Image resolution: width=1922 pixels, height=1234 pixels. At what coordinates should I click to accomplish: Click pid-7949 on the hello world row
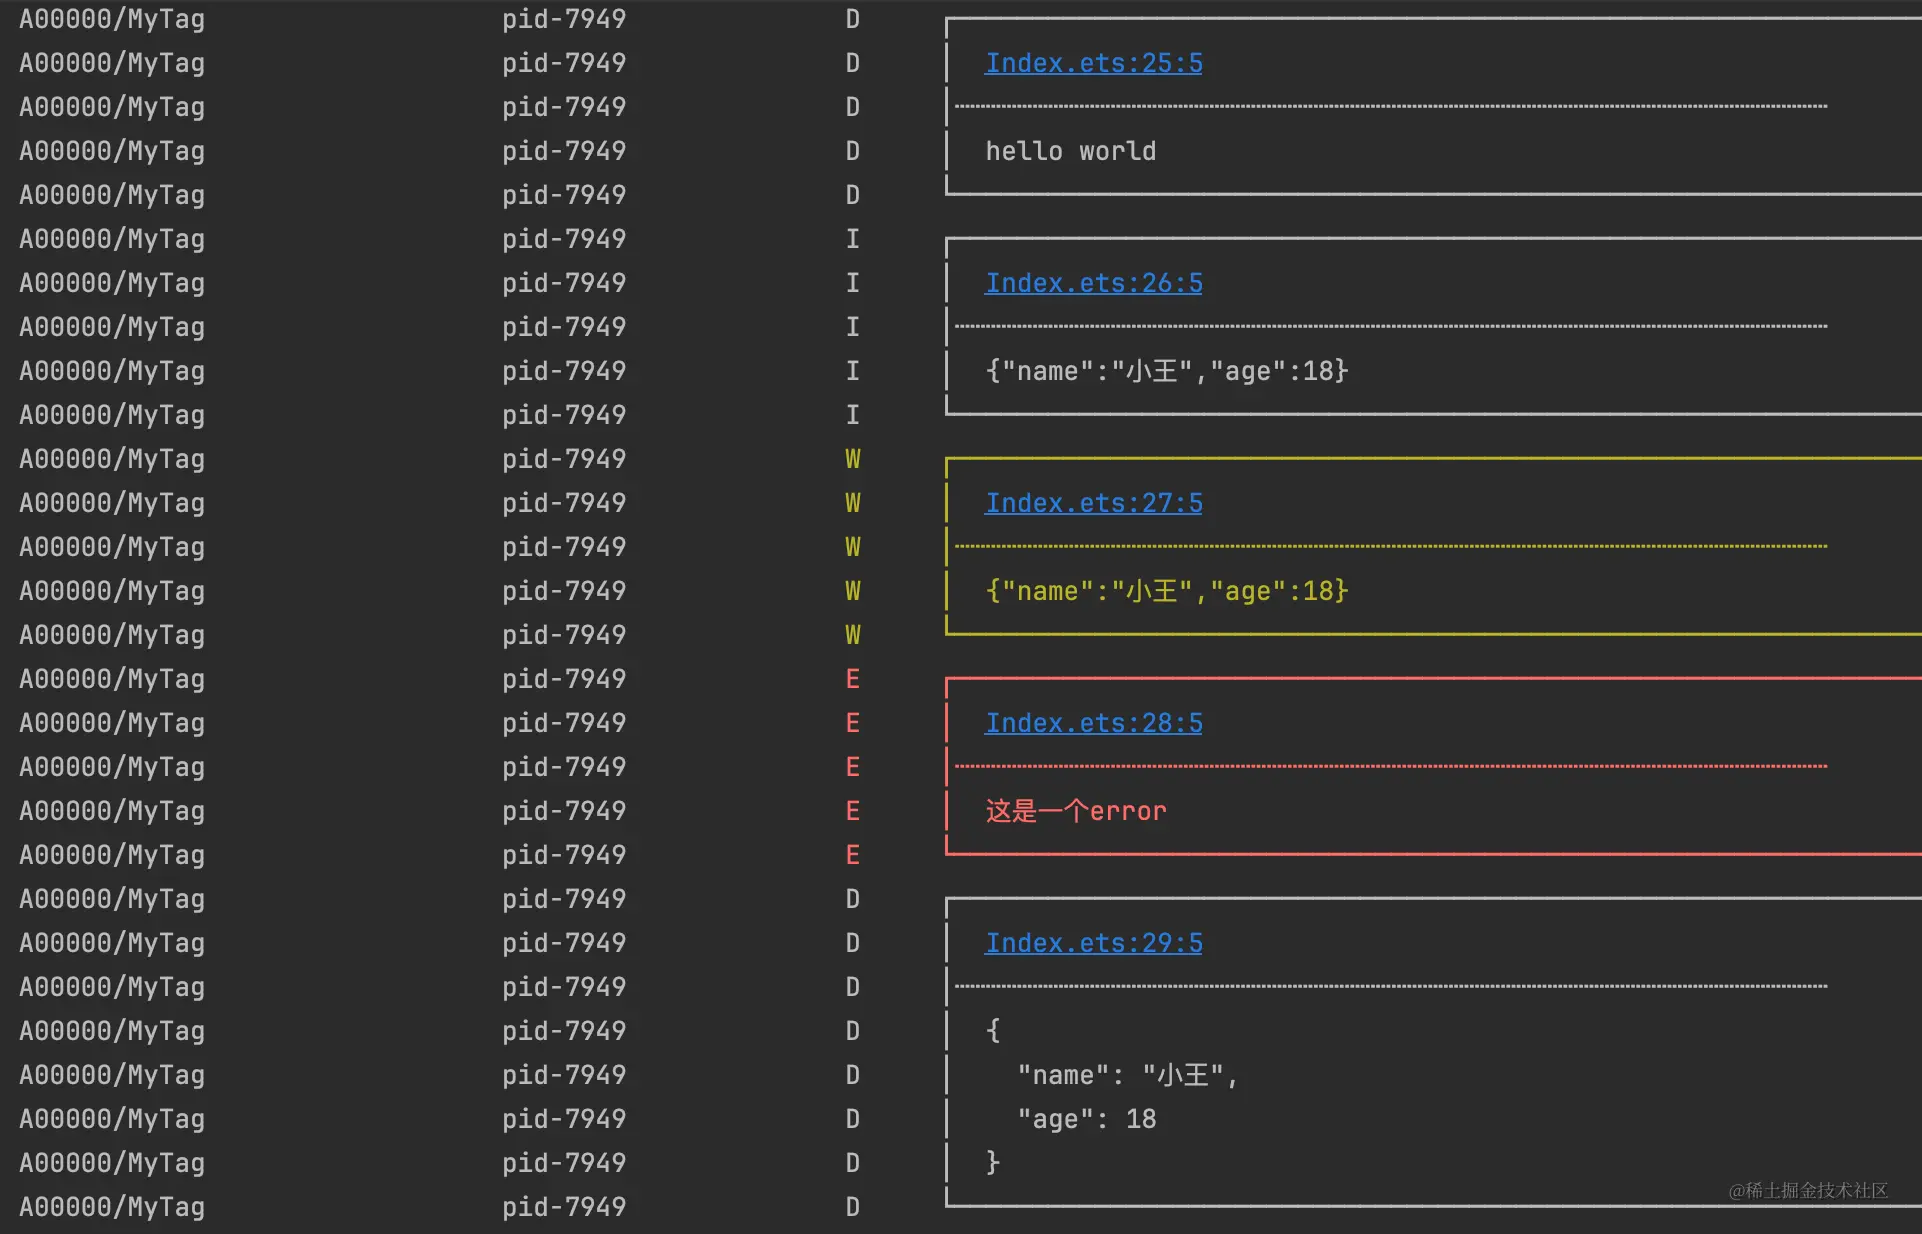pos(563,151)
